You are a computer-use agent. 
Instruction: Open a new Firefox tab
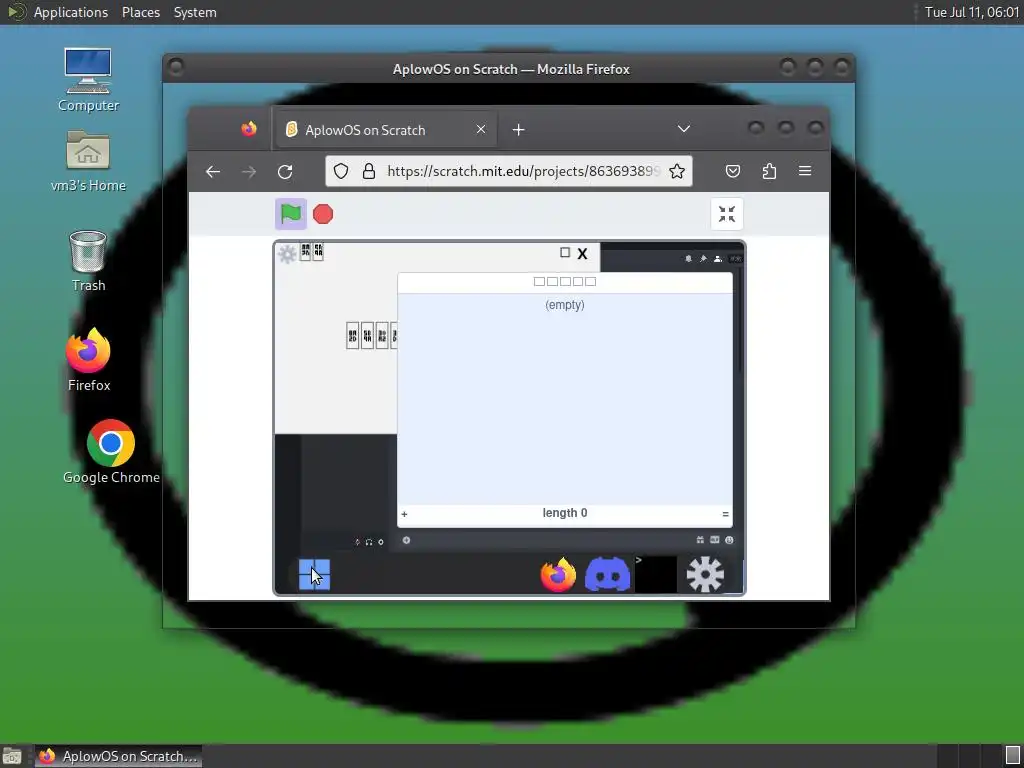[519, 129]
